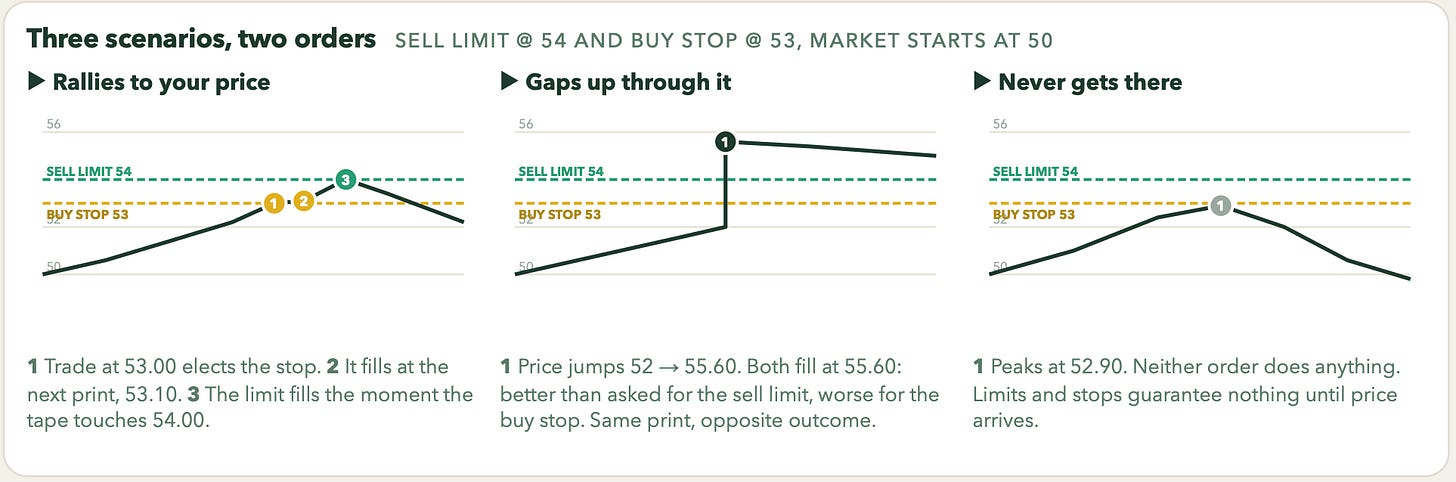Viewport: 1456px width, 482px height.
Task: Select the 'Never gets there' heading
Action: (1090, 82)
